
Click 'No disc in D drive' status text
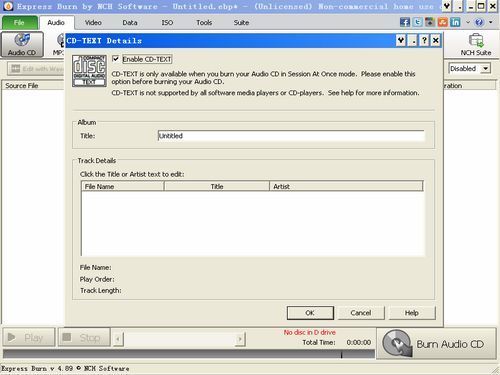pyautogui.click(x=310, y=332)
